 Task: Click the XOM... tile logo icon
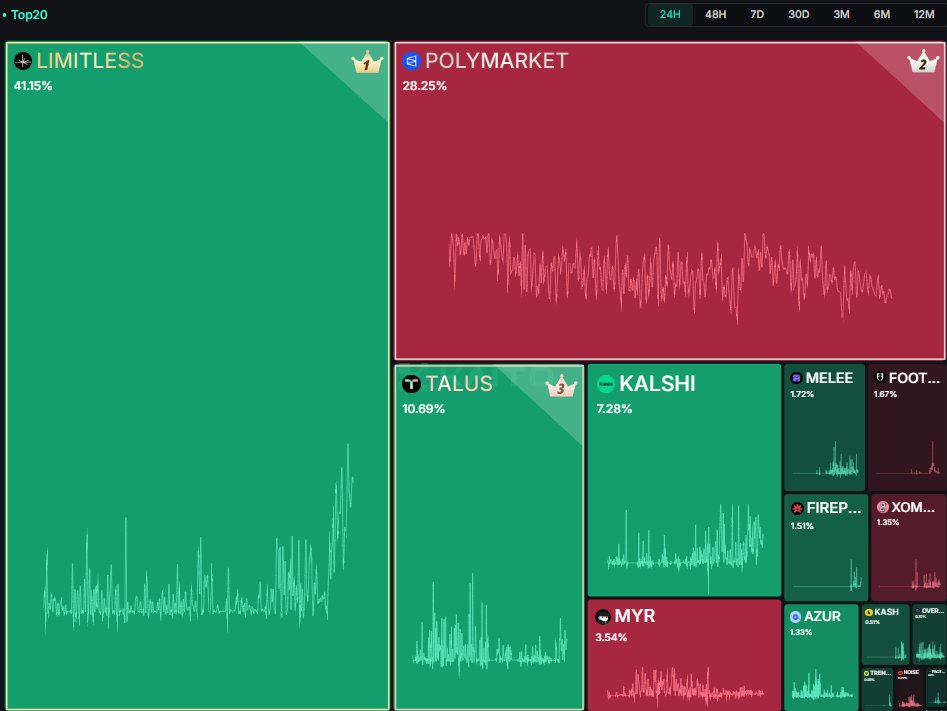click(x=882, y=507)
